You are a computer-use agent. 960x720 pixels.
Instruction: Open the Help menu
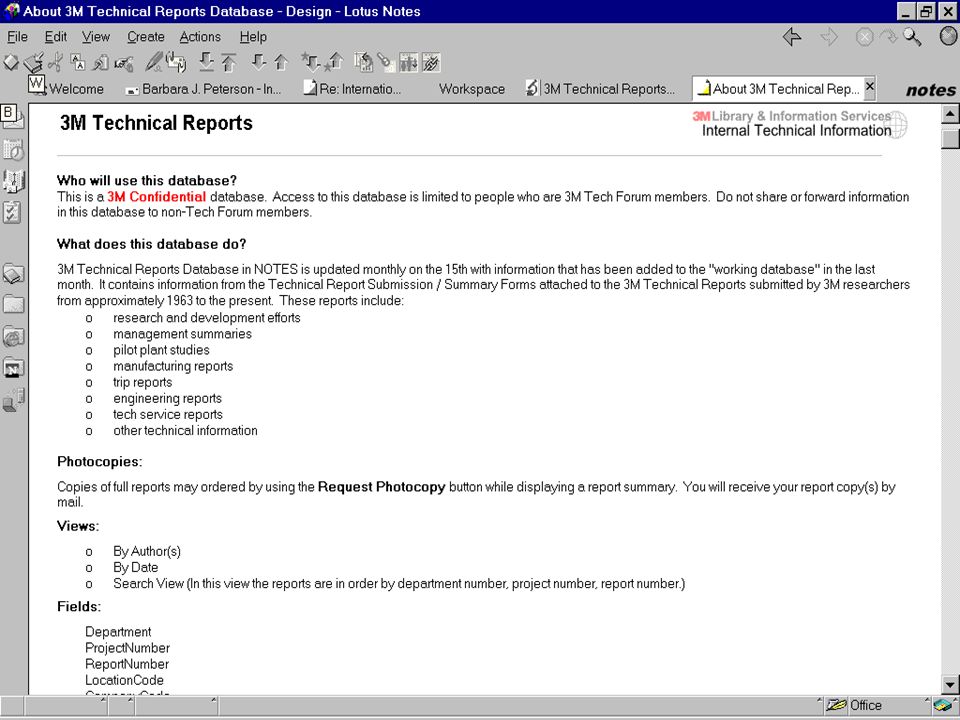pyautogui.click(x=253, y=37)
